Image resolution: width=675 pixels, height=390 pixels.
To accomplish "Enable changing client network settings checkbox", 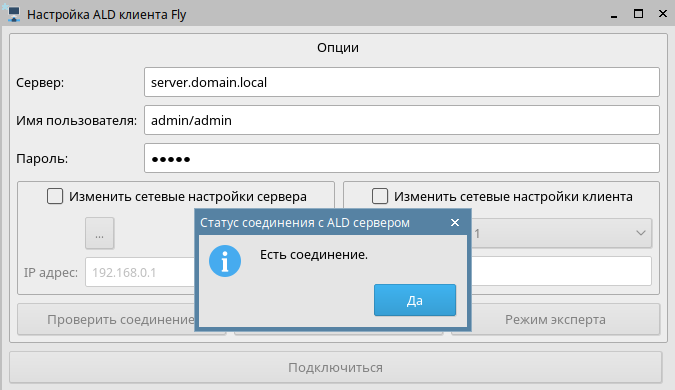I will tap(380, 196).
